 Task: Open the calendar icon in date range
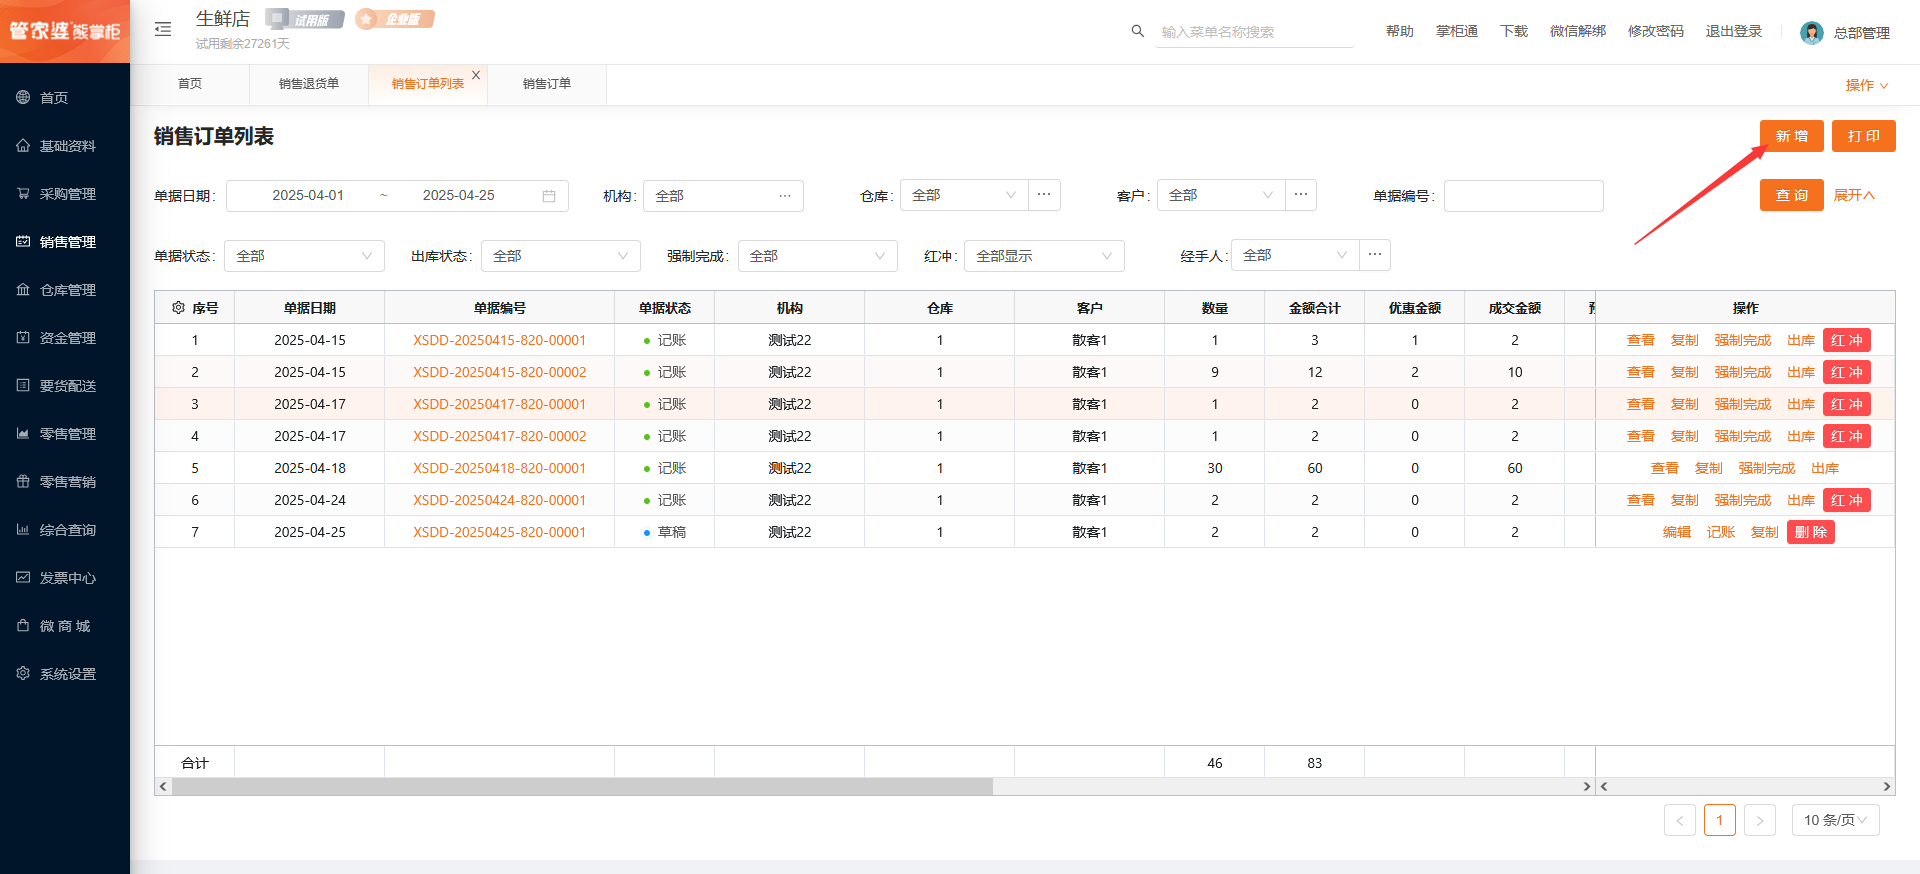pyautogui.click(x=549, y=196)
